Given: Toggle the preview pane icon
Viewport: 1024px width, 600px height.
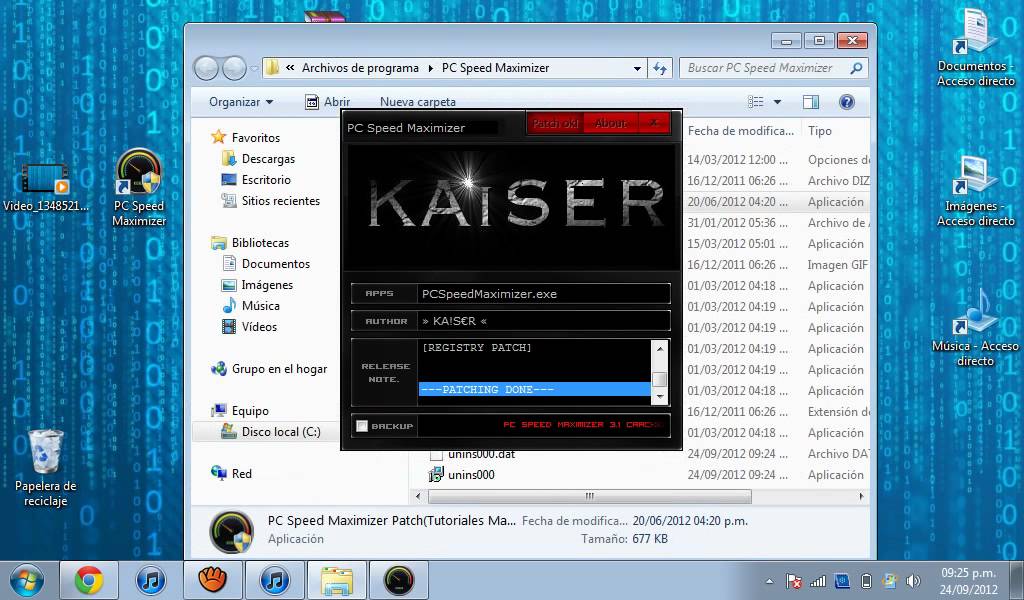Looking at the screenshot, I should (x=811, y=102).
